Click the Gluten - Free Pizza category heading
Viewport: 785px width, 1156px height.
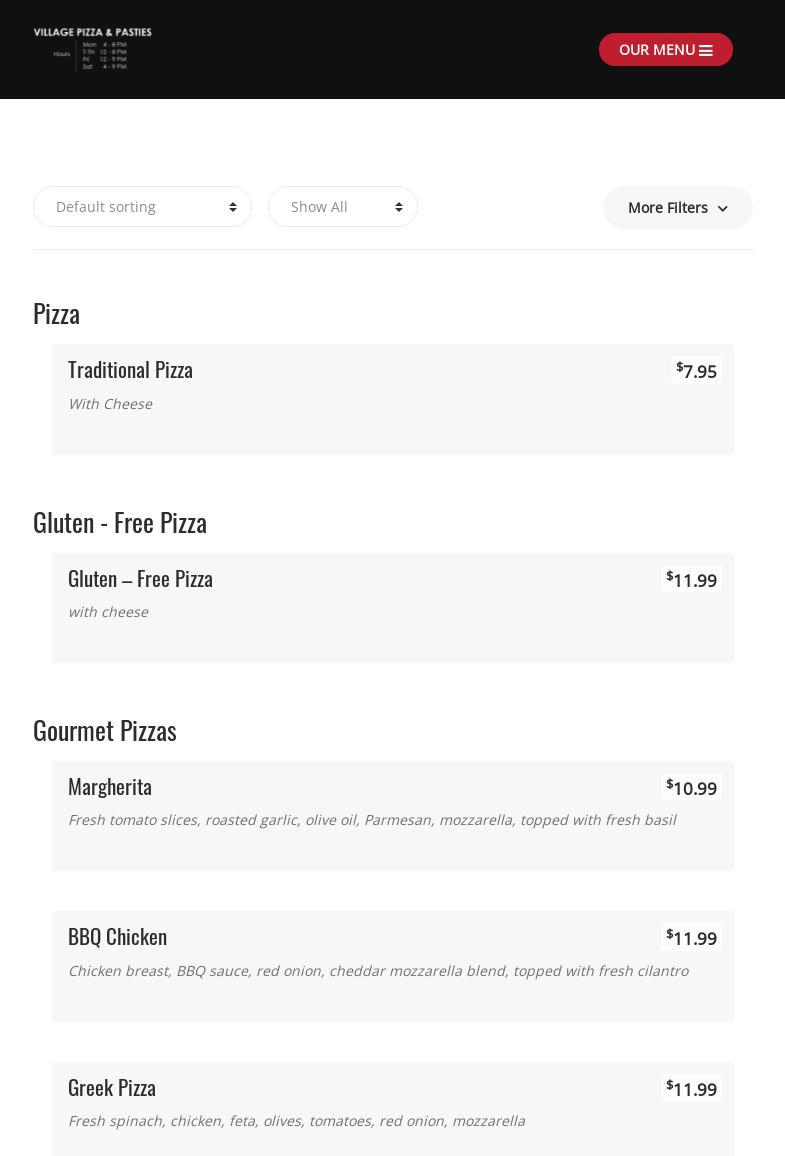coord(120,522)
